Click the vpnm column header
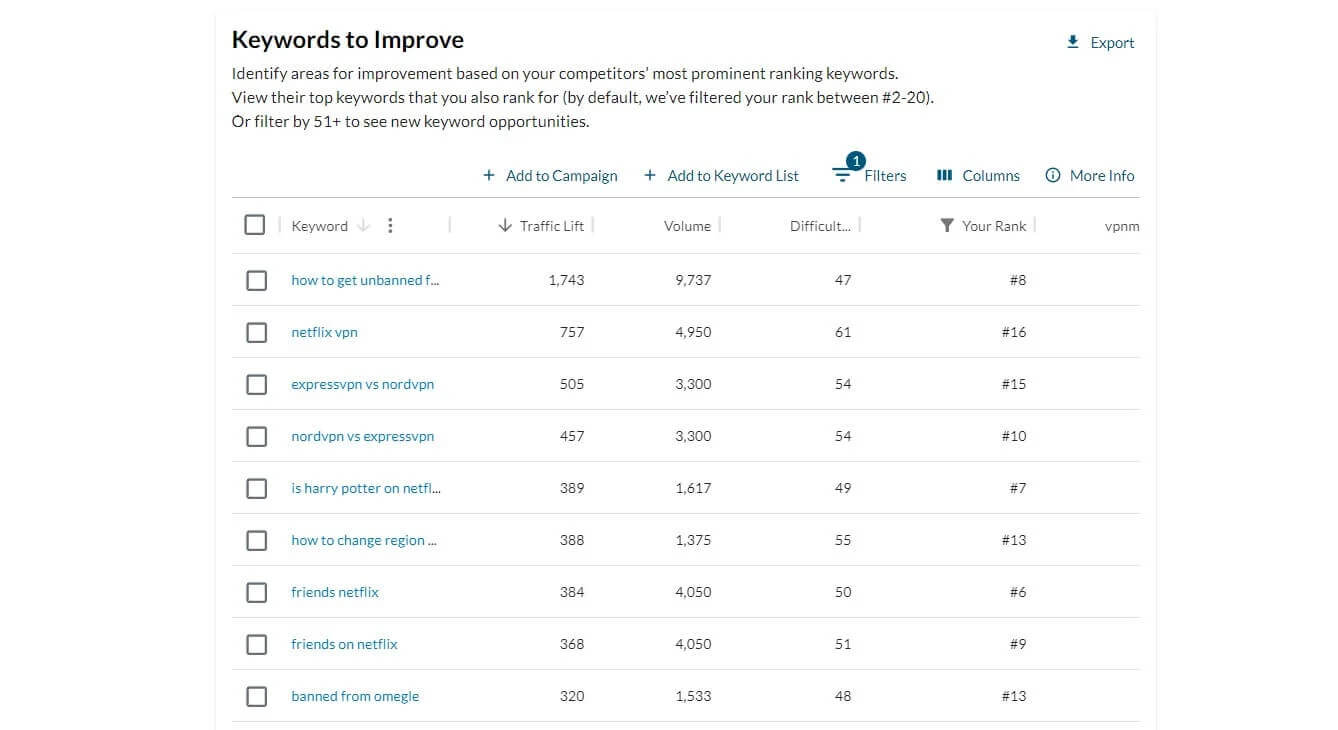The image size is (1338, 730). tap(1121, 226)
